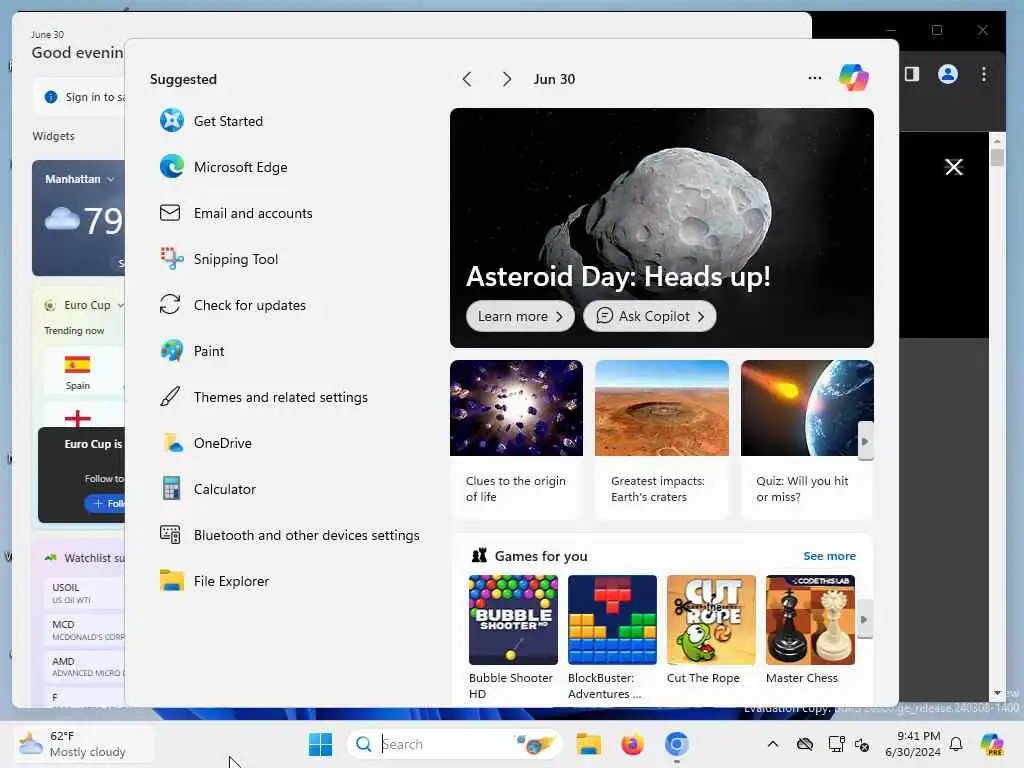Open Get Started from the Suggested list

click(211, 121)
